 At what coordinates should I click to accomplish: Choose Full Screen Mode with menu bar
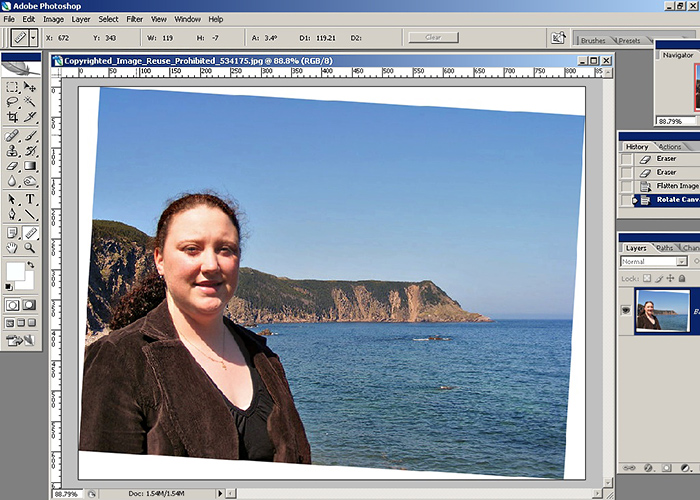point(21,322)
